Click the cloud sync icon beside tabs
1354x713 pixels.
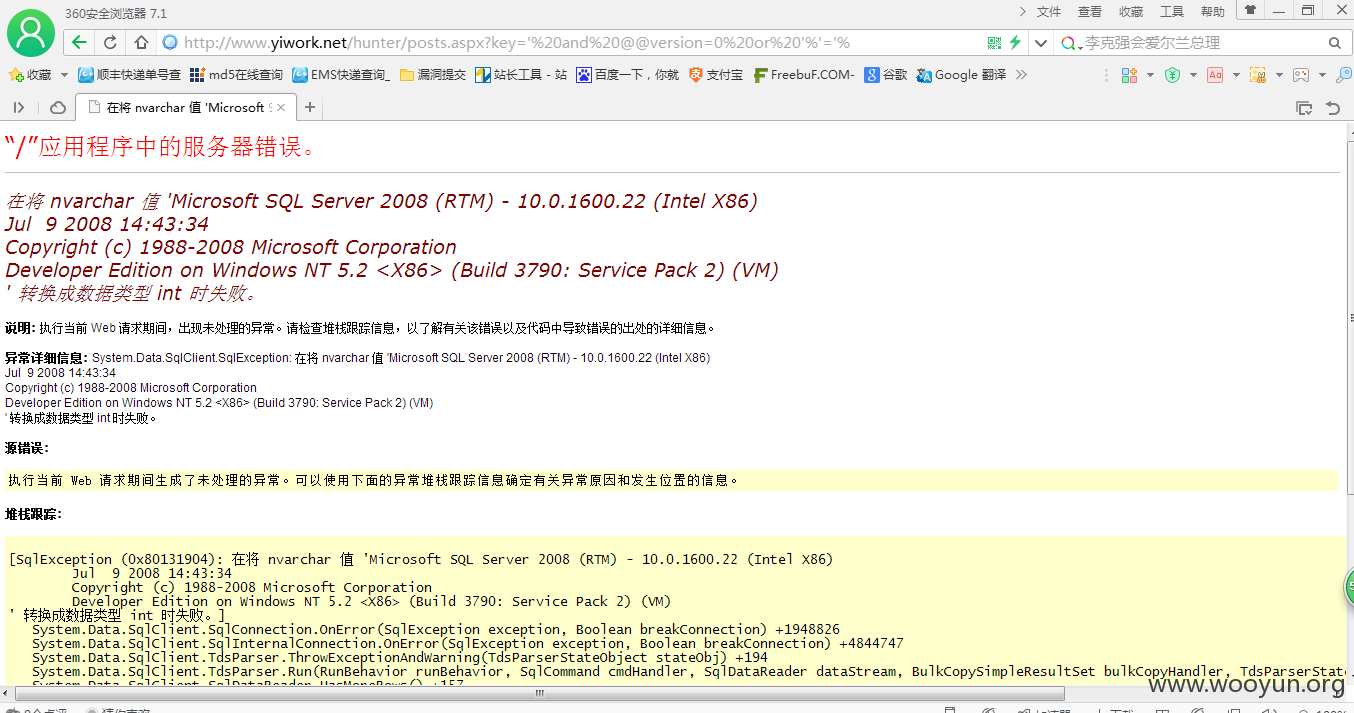click(58, 107)
